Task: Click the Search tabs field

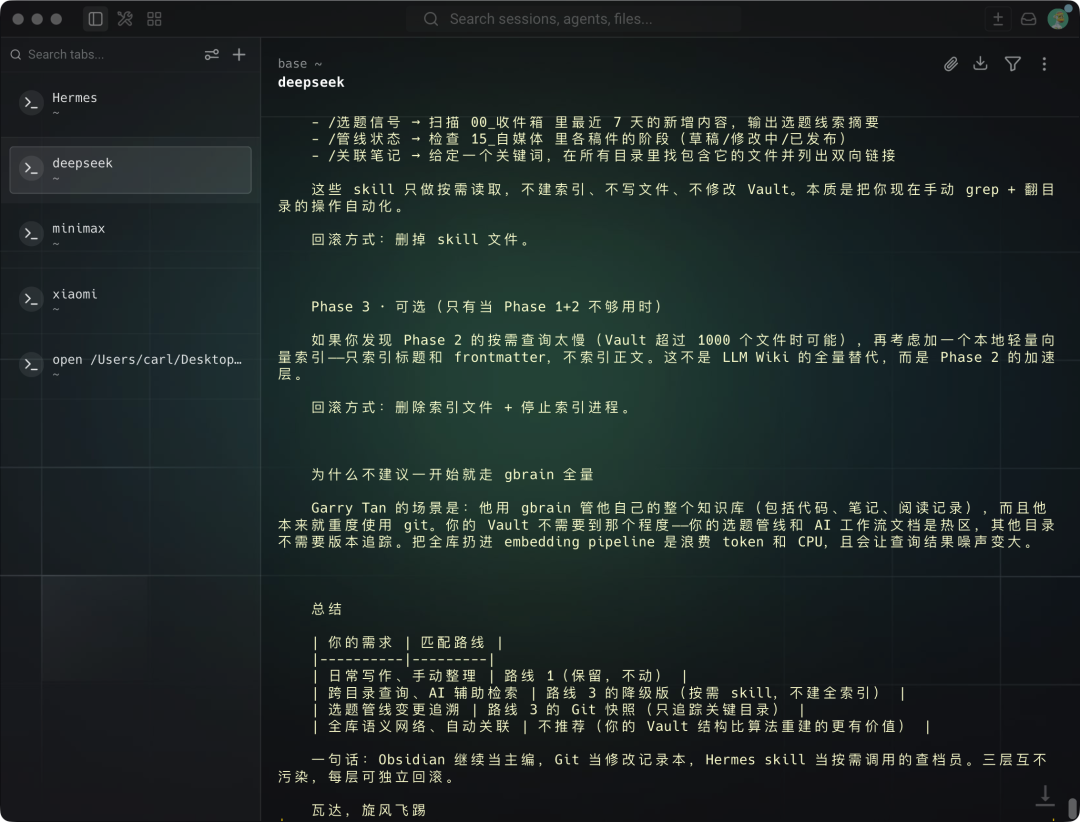Action: (103, 54)
